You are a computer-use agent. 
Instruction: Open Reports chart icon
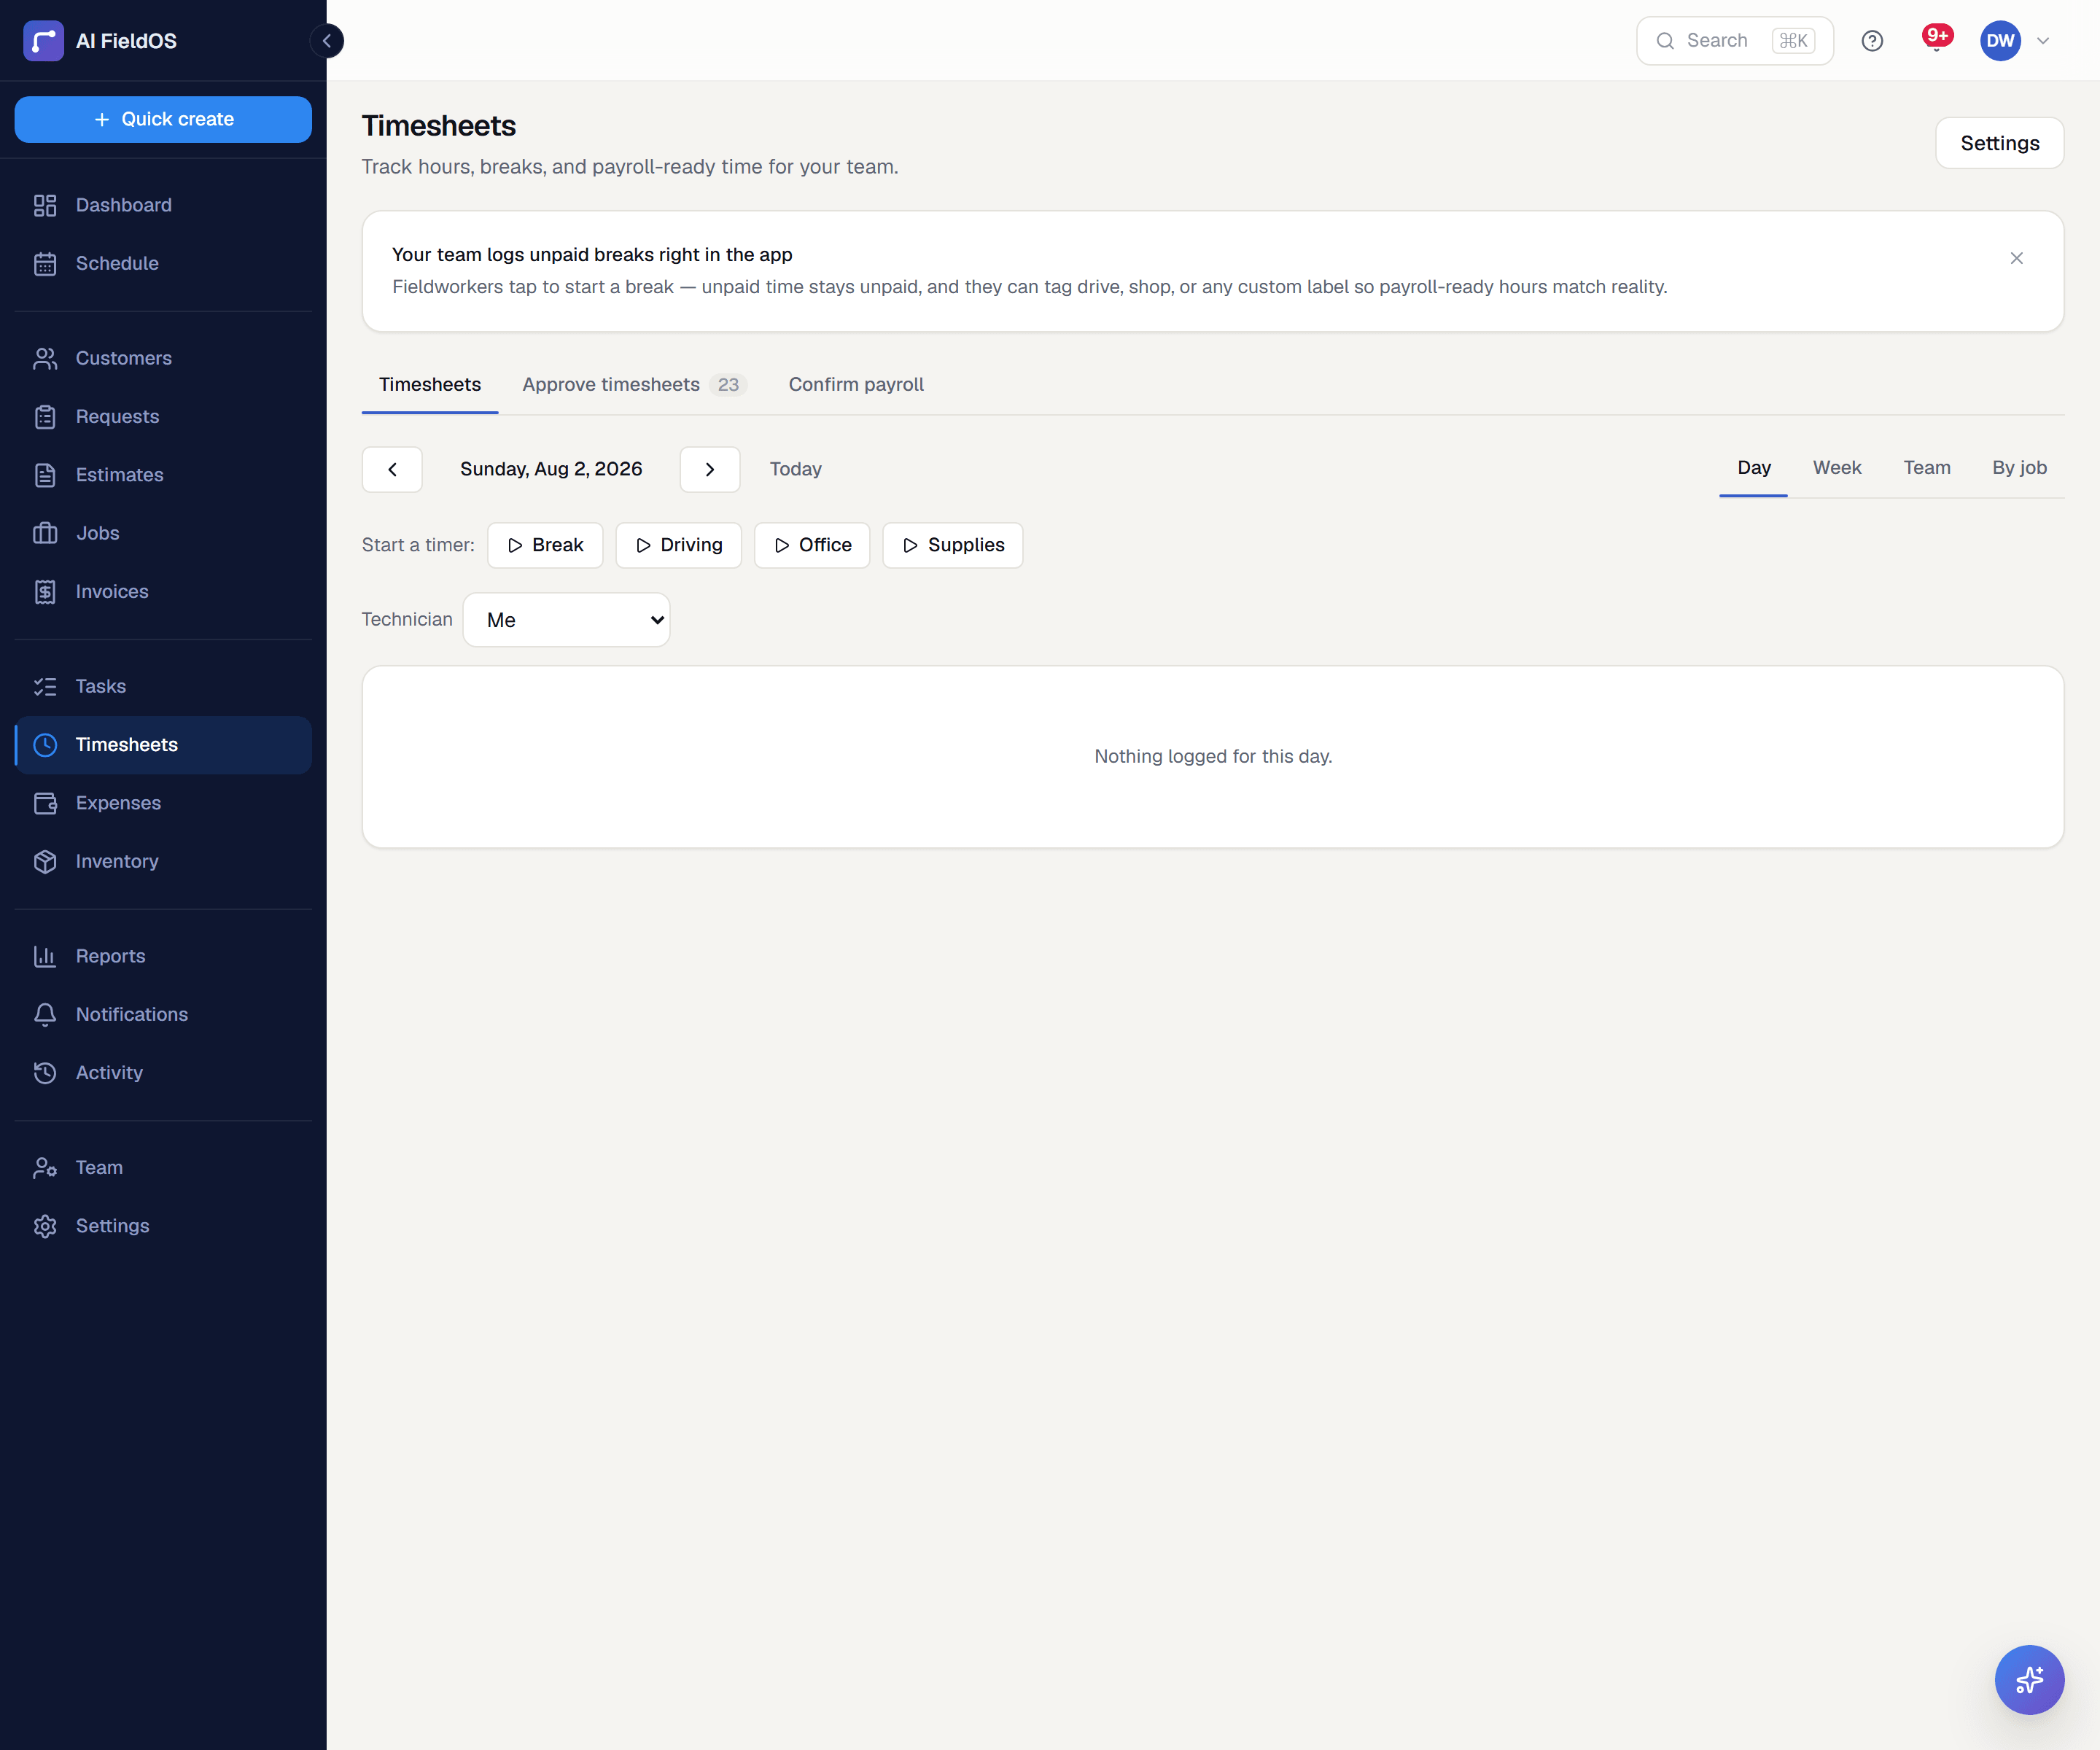(x=45, y=956)
